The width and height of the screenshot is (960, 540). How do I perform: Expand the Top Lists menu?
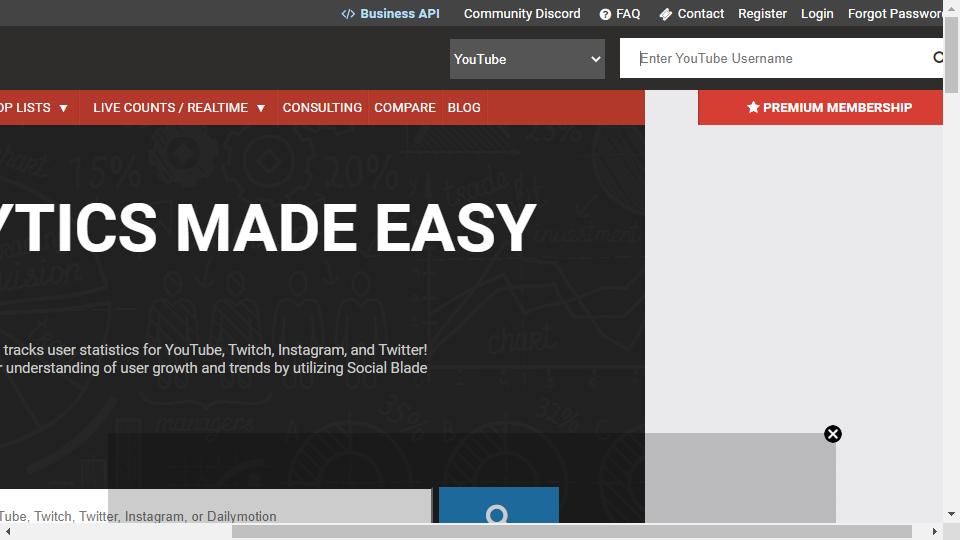[x=34, y=108]
